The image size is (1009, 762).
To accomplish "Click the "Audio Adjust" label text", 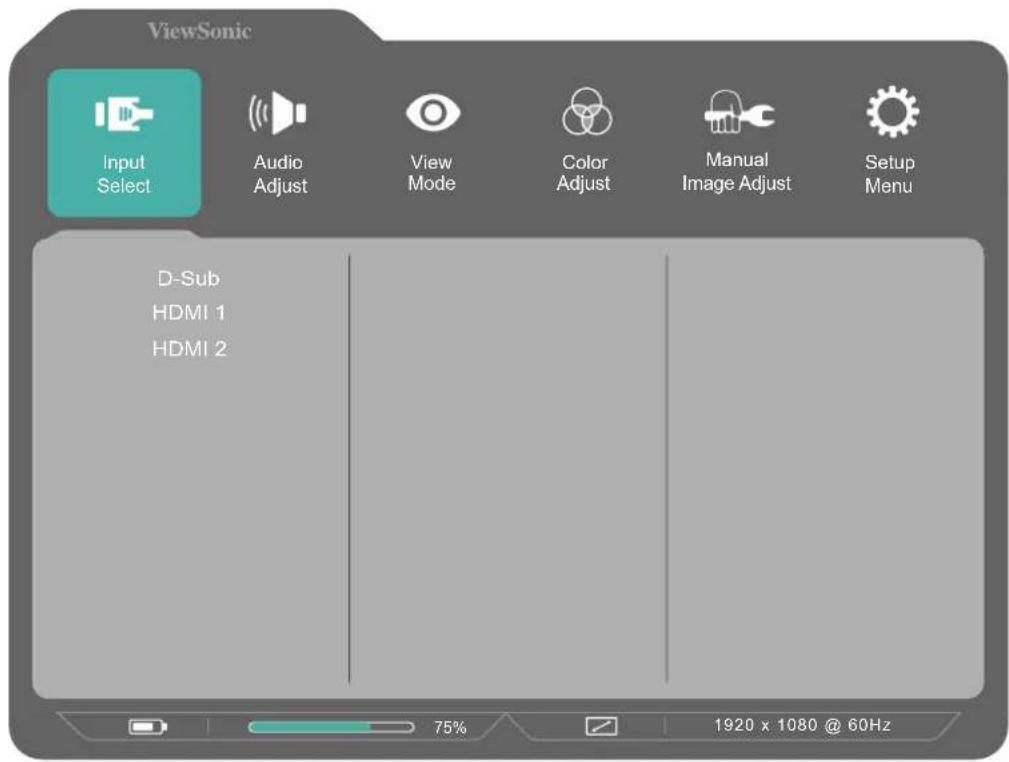I will click(280, 174).
